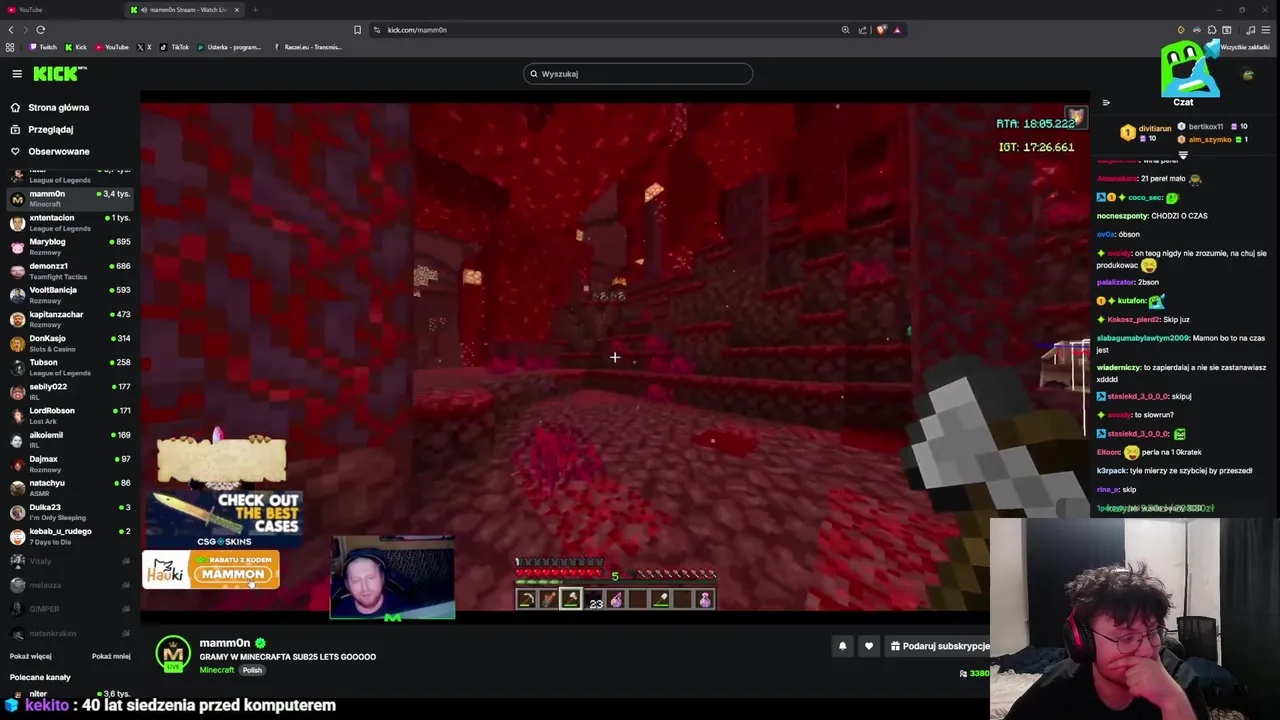Open Dulka23 channel in sidebar
This screenshot has width=1280, height=720.
(70, 511)
